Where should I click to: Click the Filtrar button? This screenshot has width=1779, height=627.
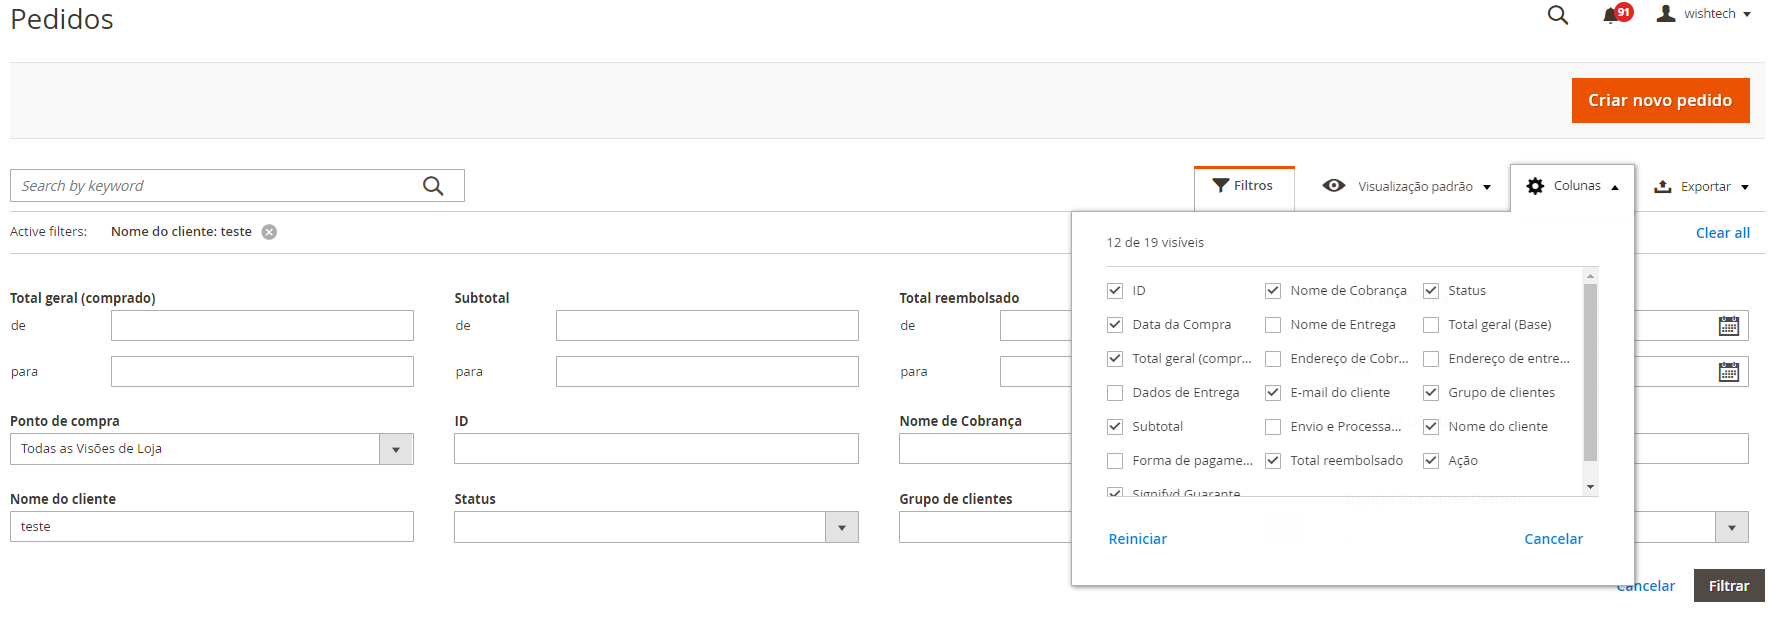(1728, 586)
